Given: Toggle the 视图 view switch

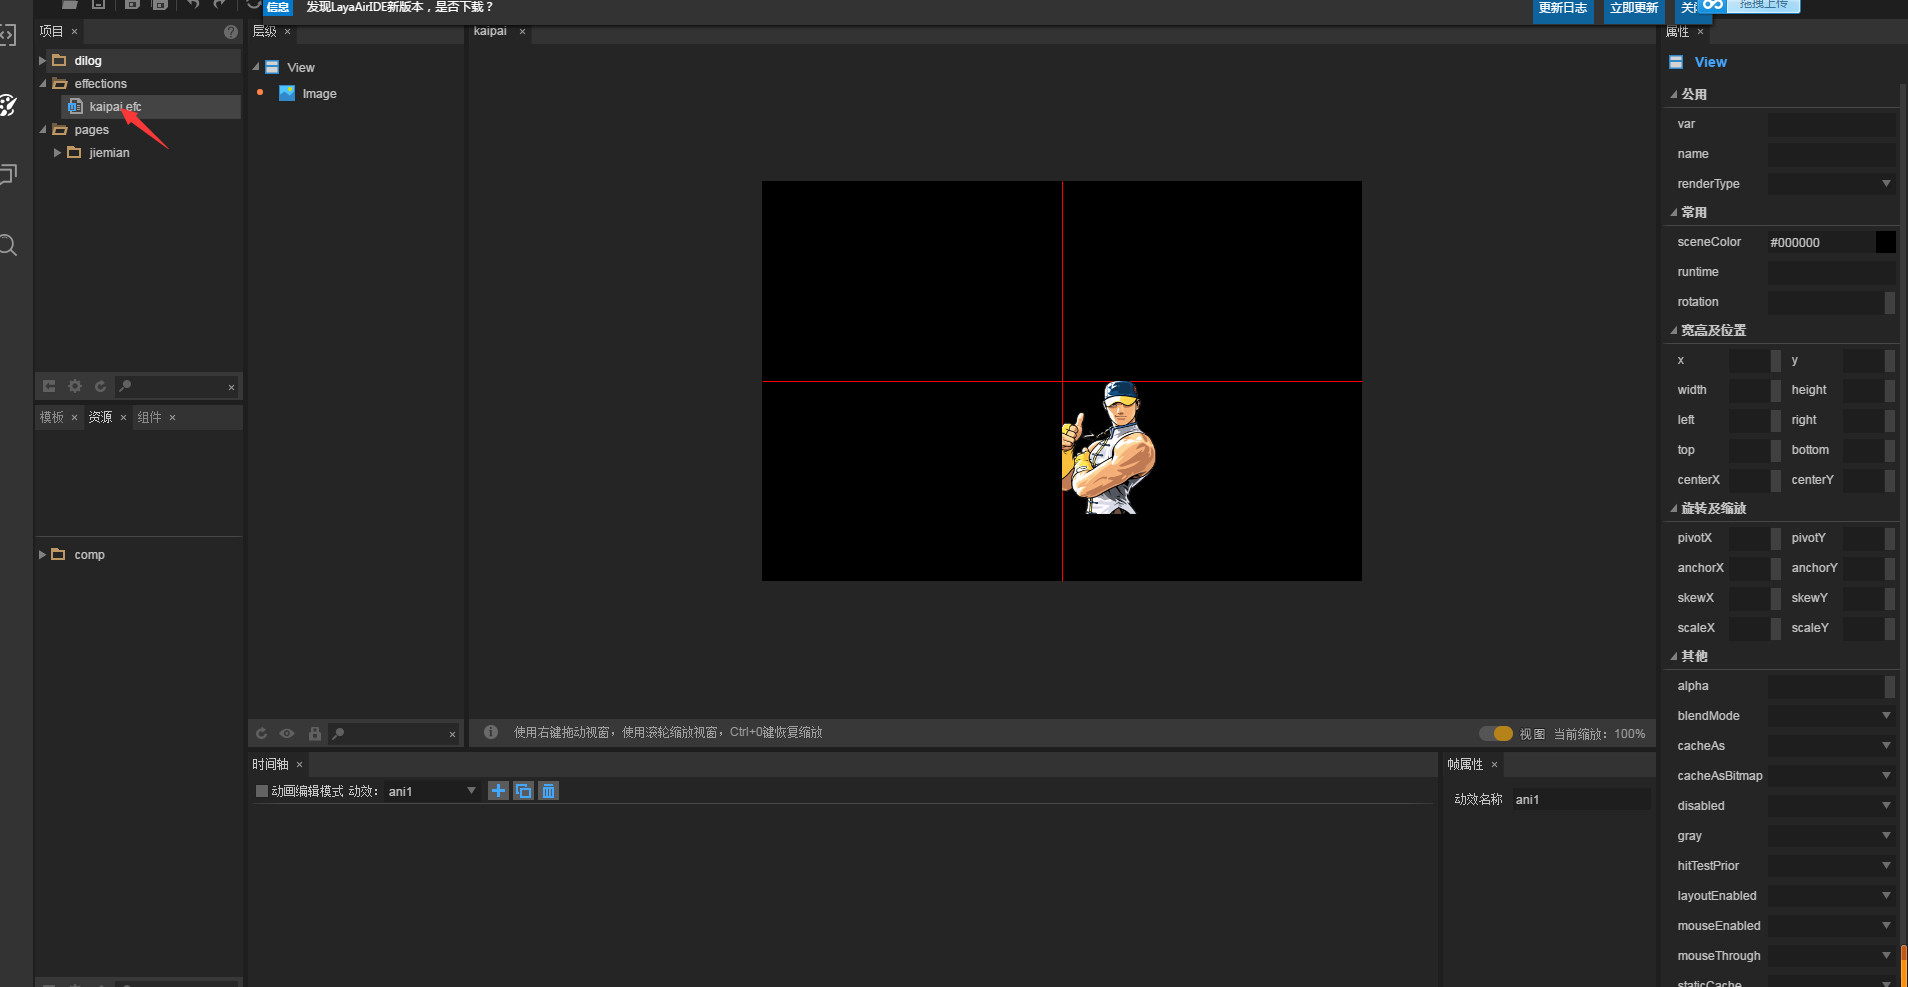Looking at the screenshot, I should click(1497, 733).
